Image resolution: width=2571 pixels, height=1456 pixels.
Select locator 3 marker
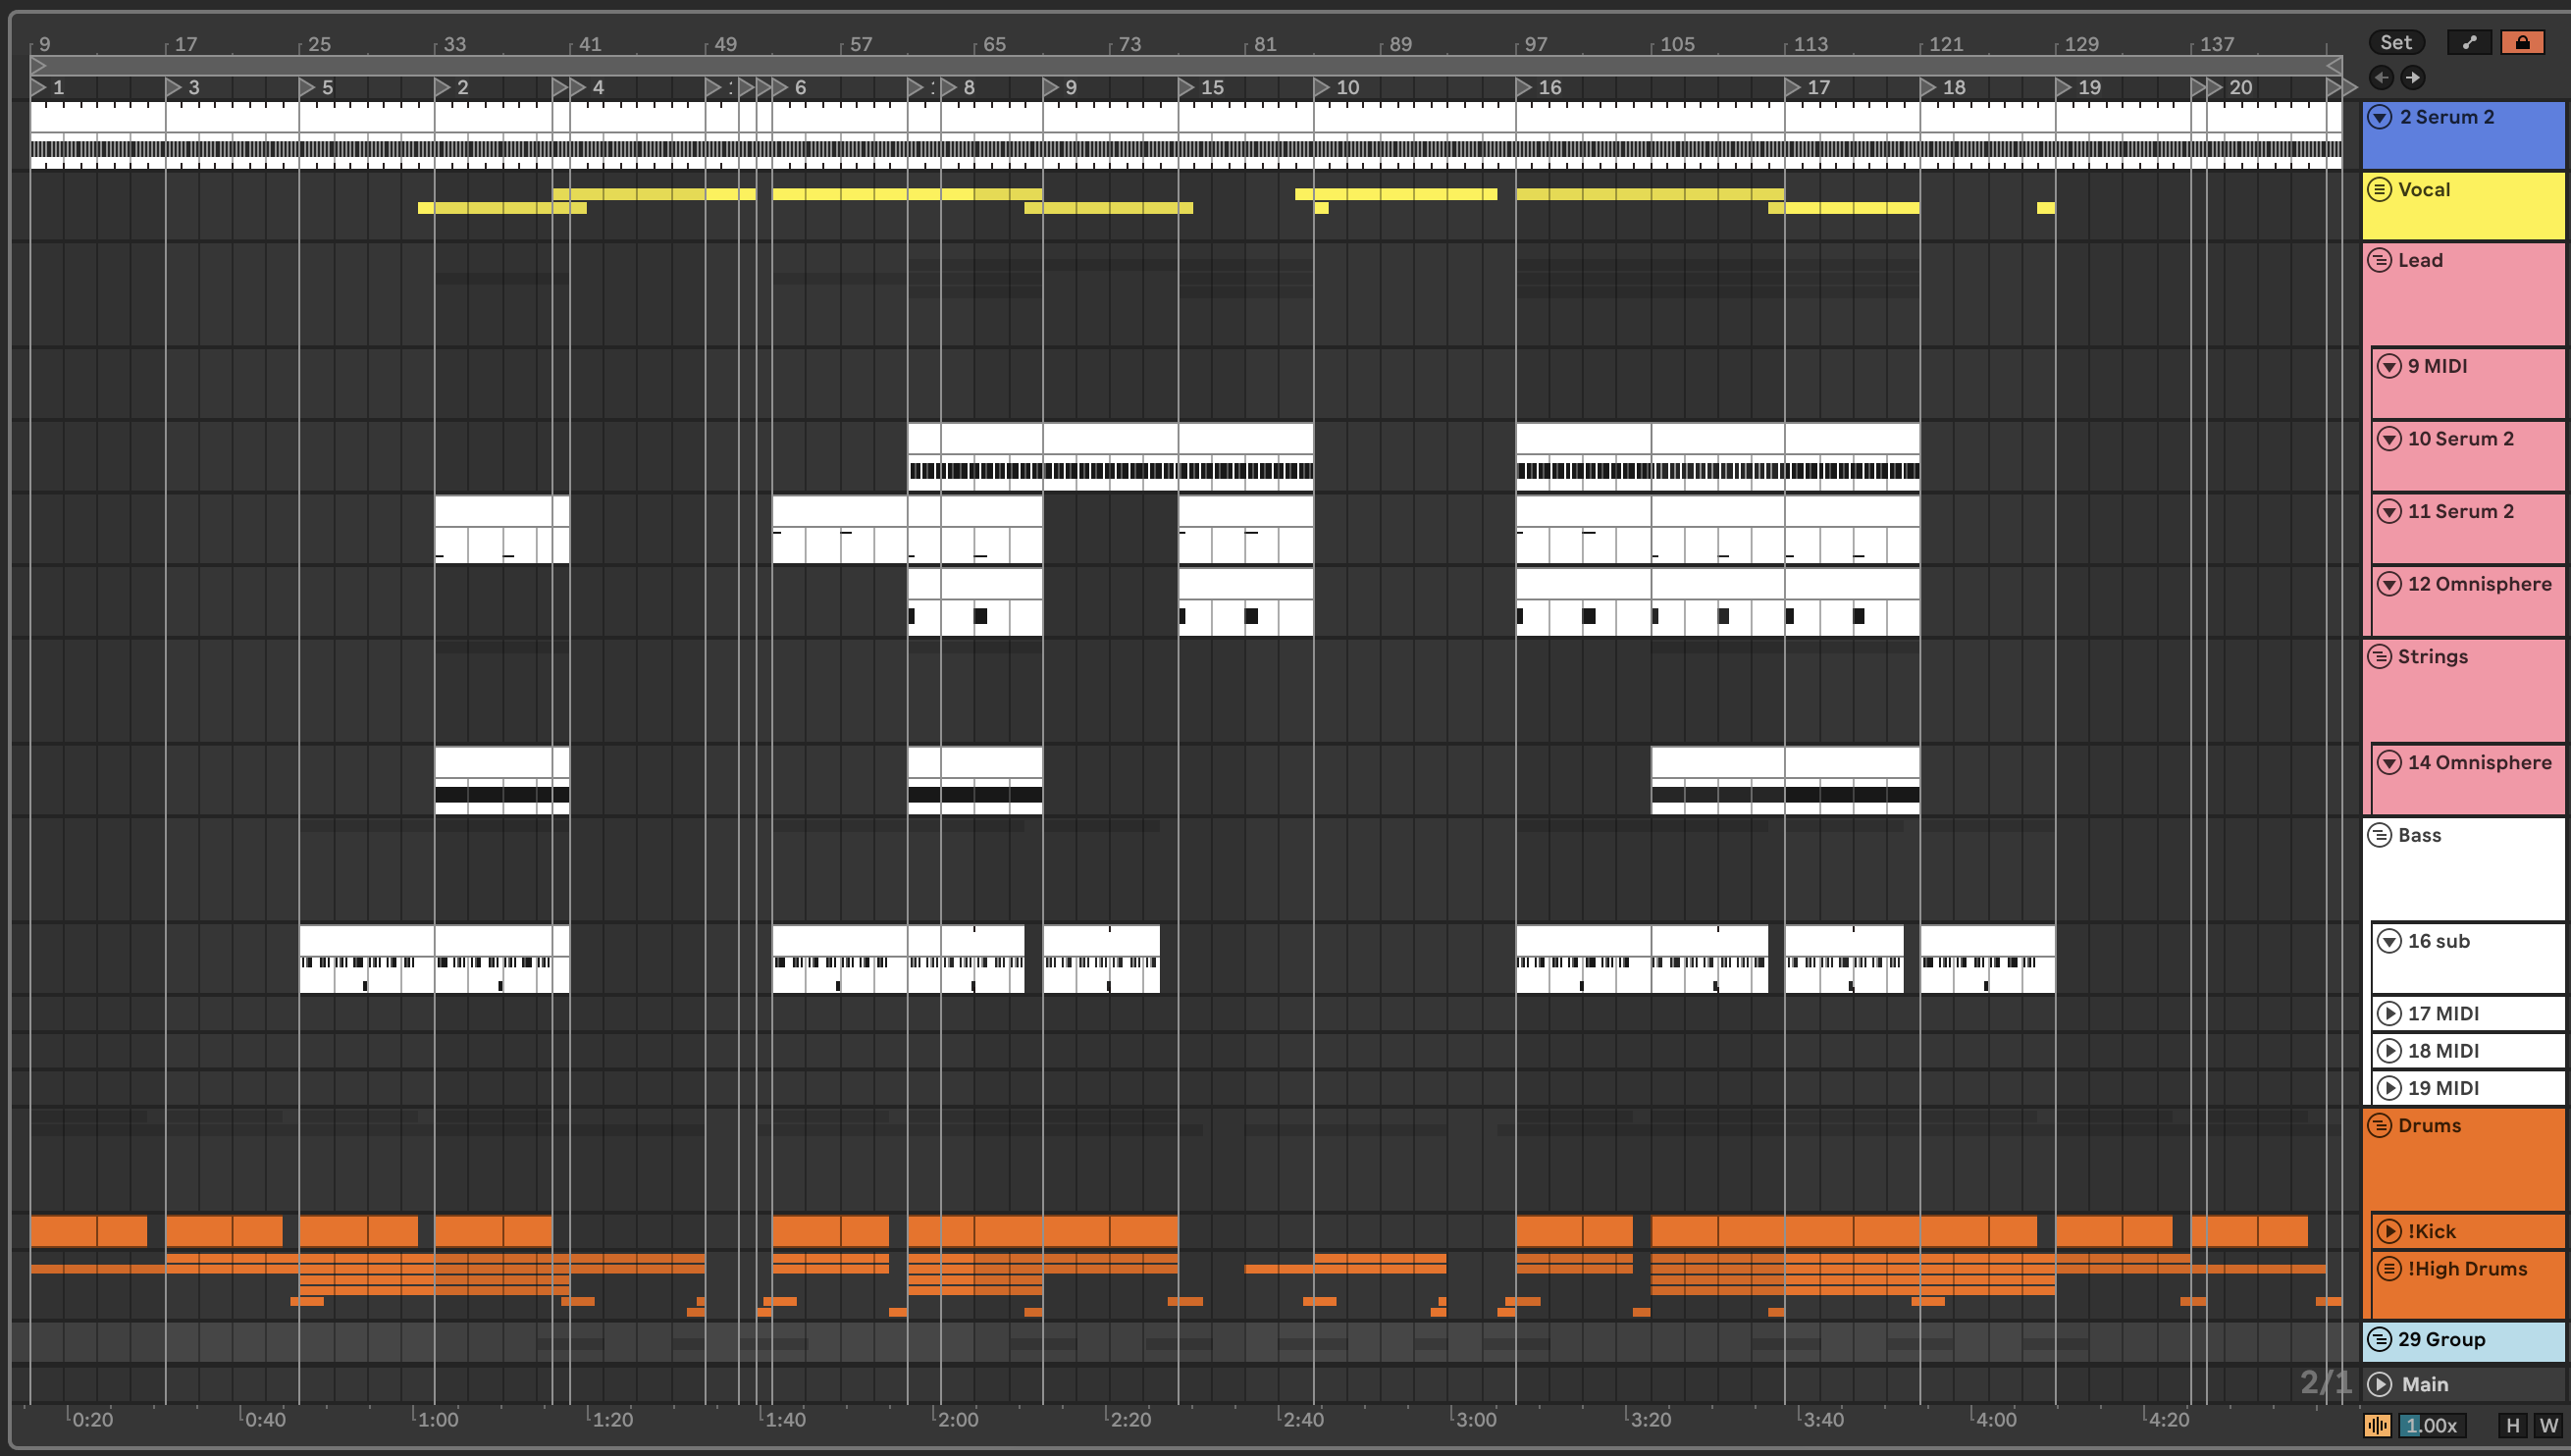[173, 87]
